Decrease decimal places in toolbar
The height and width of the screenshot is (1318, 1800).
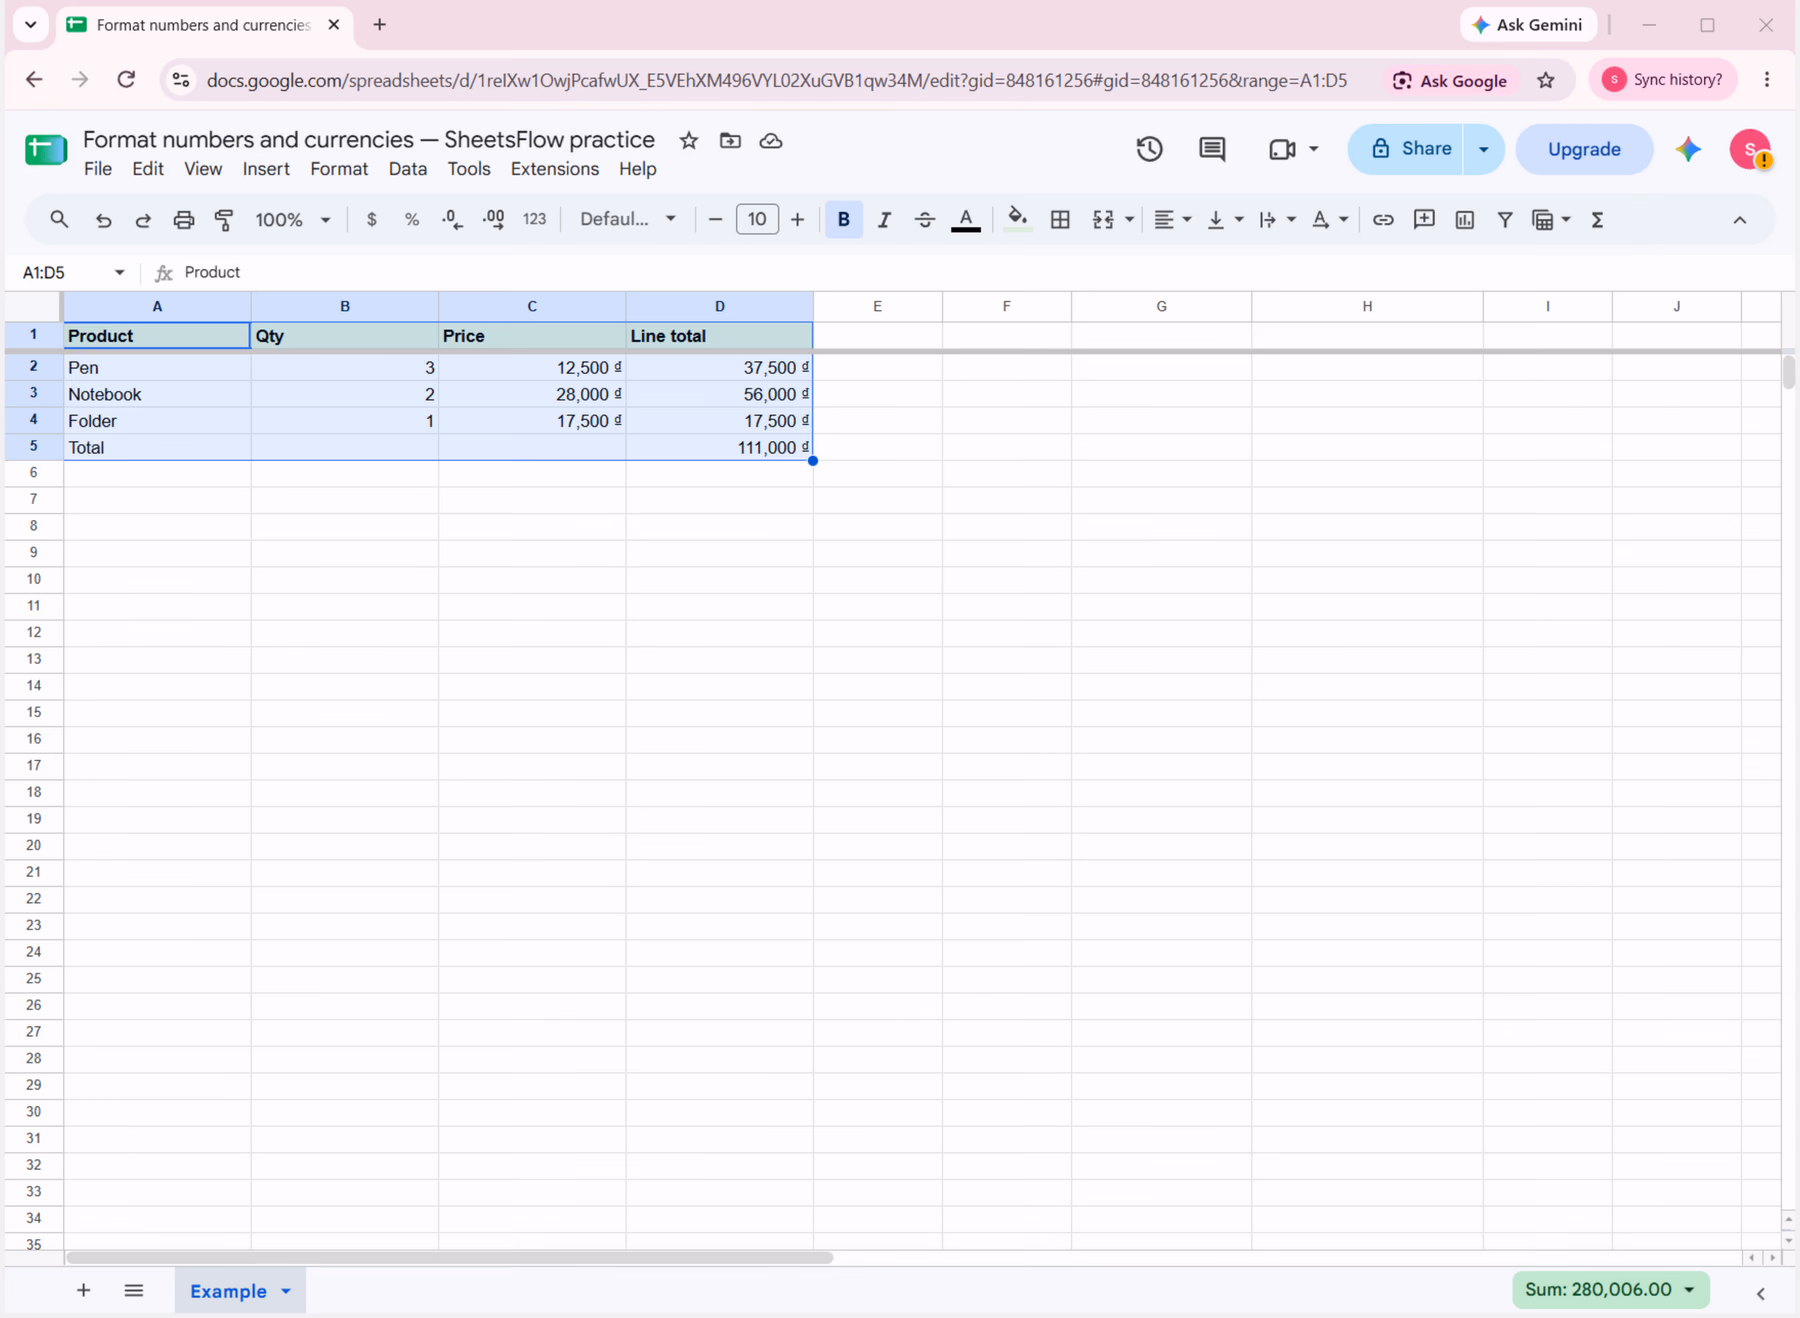pyautogui.click(x=452, y=220)
